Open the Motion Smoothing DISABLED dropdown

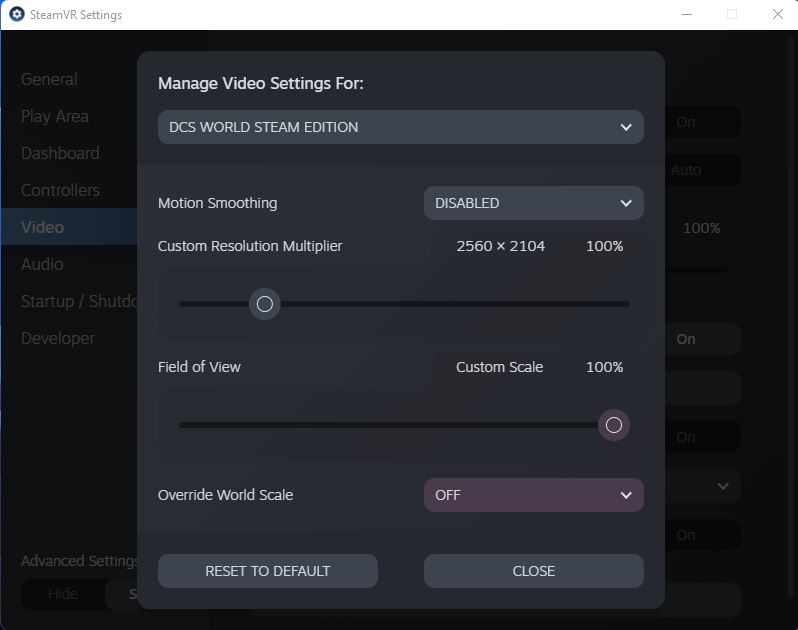[533, 203]
